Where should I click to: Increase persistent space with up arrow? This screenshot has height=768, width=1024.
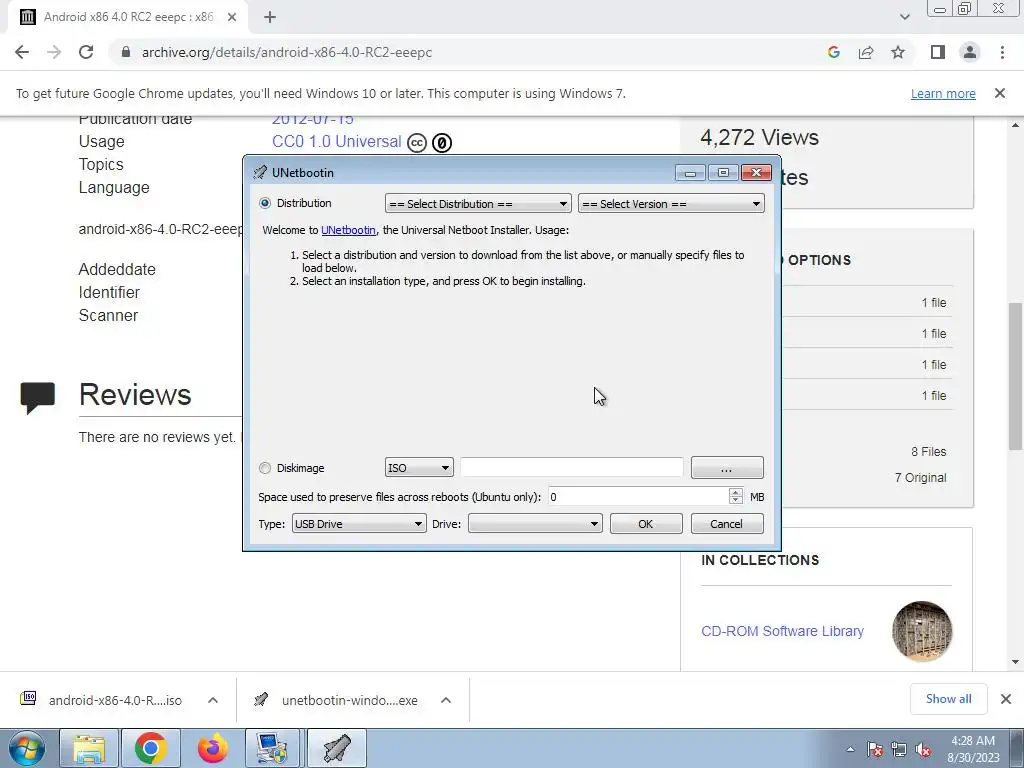point(736,492)
